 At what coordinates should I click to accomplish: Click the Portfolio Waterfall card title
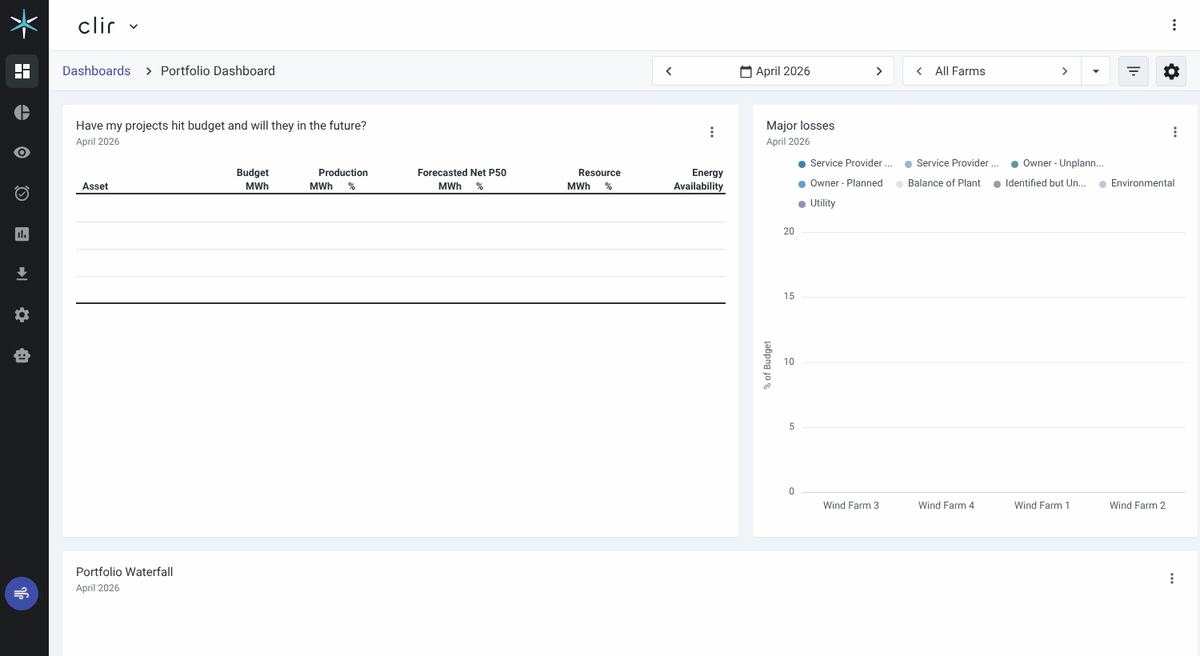[125, 572]
